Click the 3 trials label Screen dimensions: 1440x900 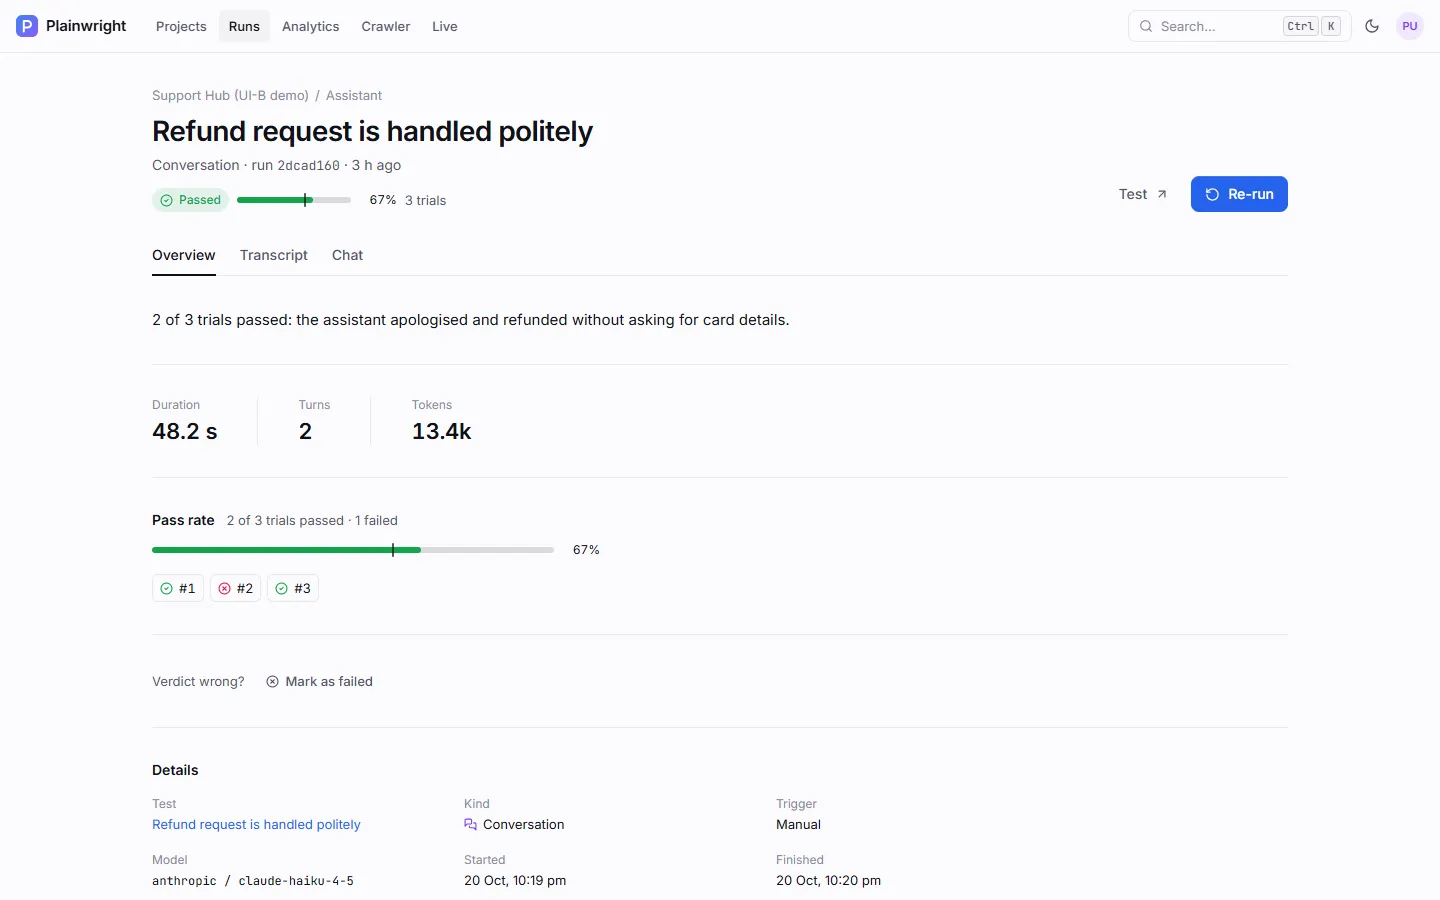pos(425,200)
